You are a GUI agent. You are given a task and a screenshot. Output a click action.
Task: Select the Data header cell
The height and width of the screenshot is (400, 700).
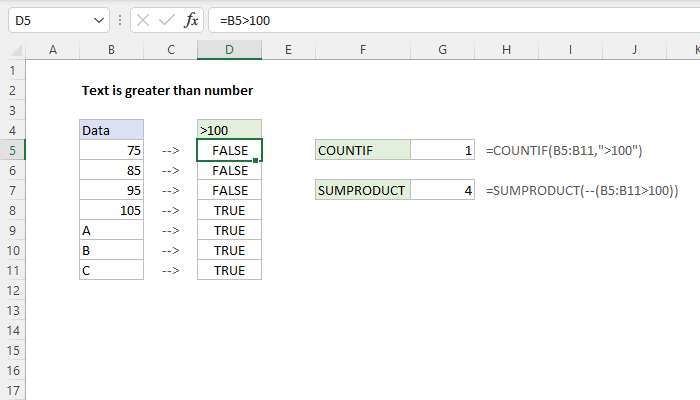click(x=111, y=130)
